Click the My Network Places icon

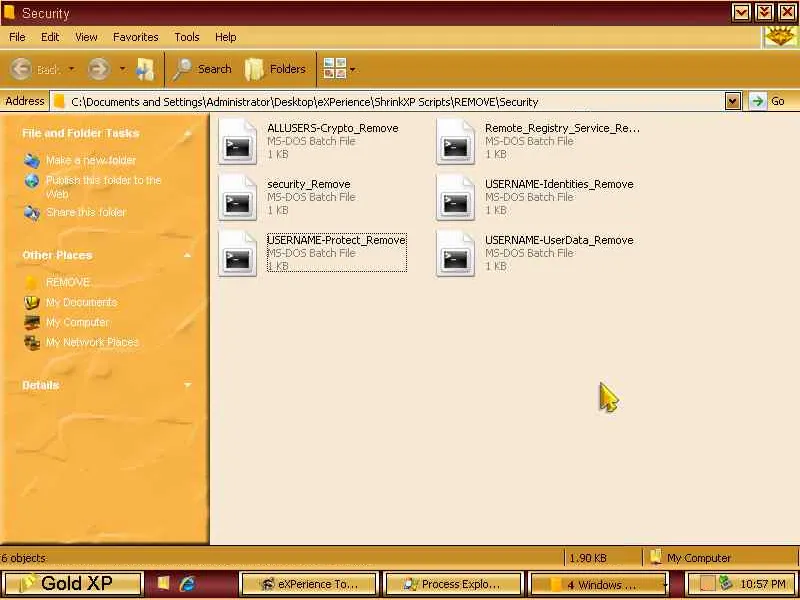(32, 342)
